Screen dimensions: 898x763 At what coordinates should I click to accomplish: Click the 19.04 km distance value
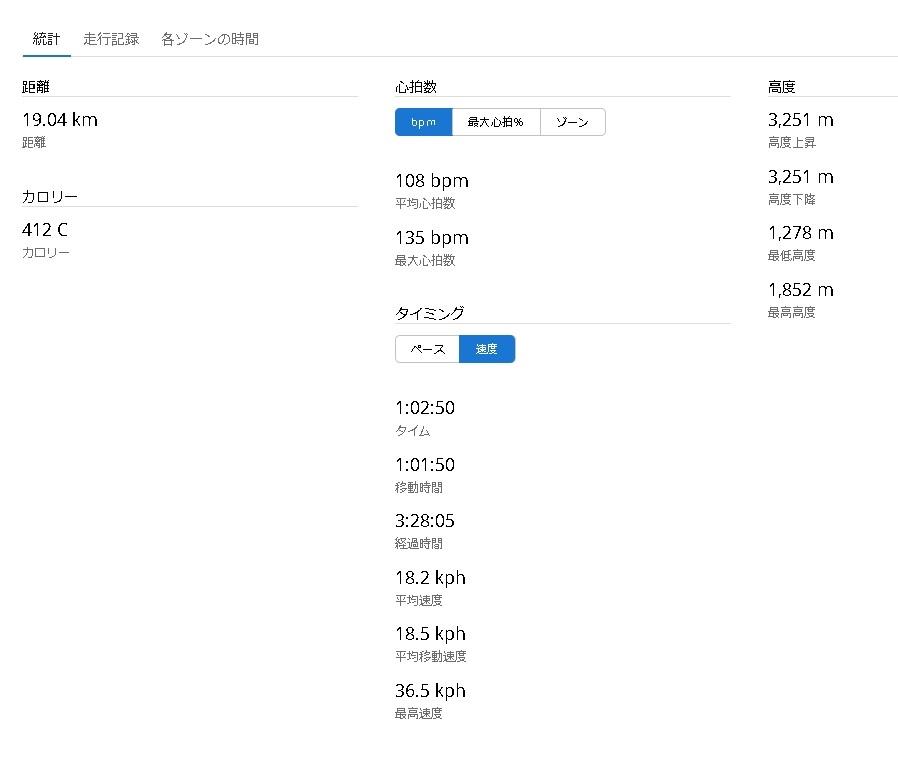click(x=60, y=120)
